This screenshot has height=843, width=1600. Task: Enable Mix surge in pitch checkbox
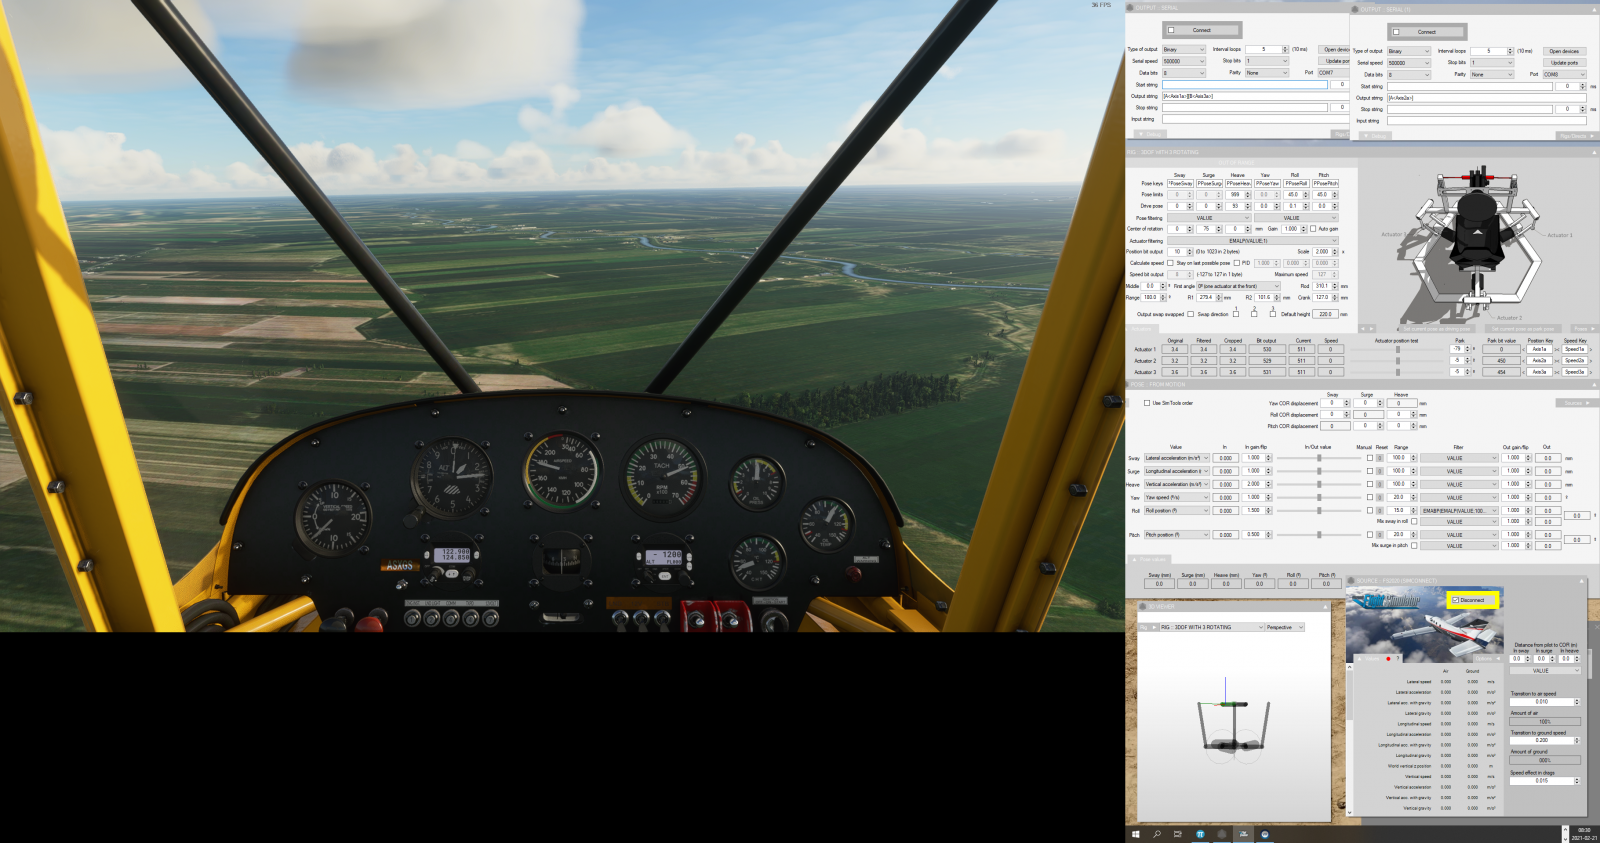1413,545
